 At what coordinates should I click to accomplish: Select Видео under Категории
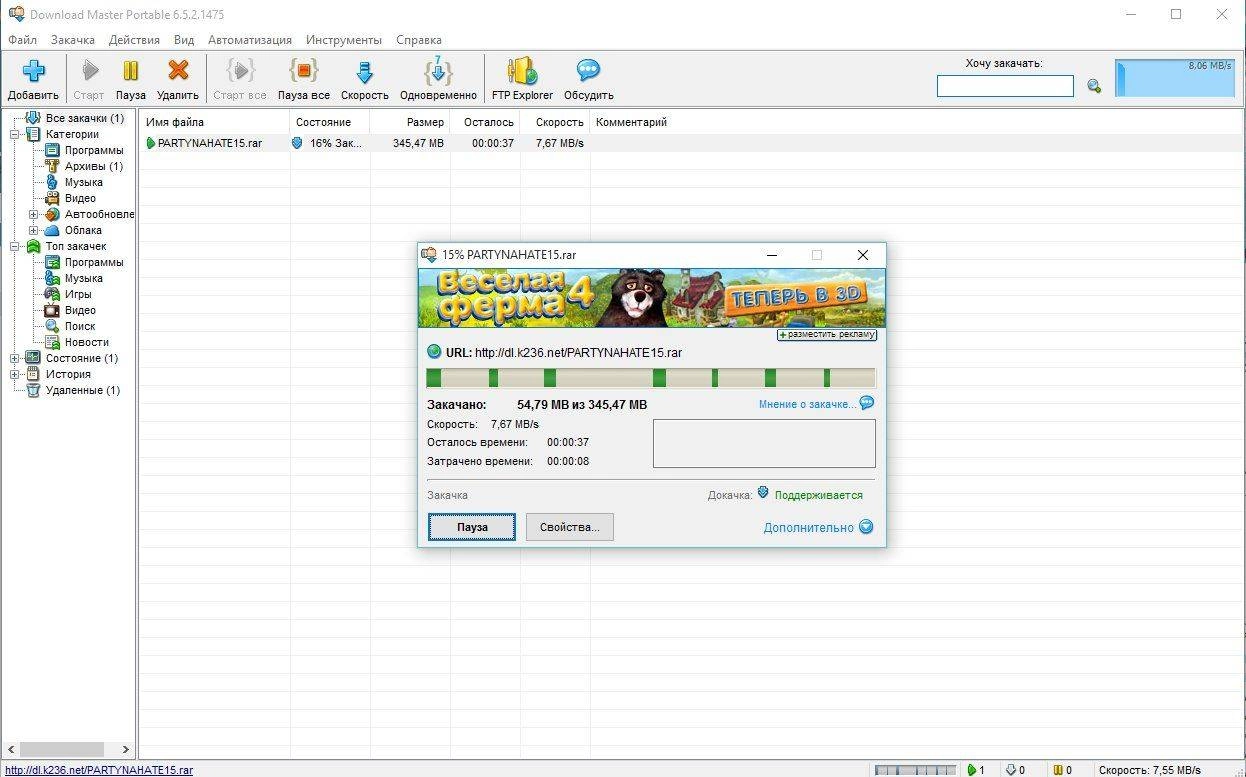point(80,198)
